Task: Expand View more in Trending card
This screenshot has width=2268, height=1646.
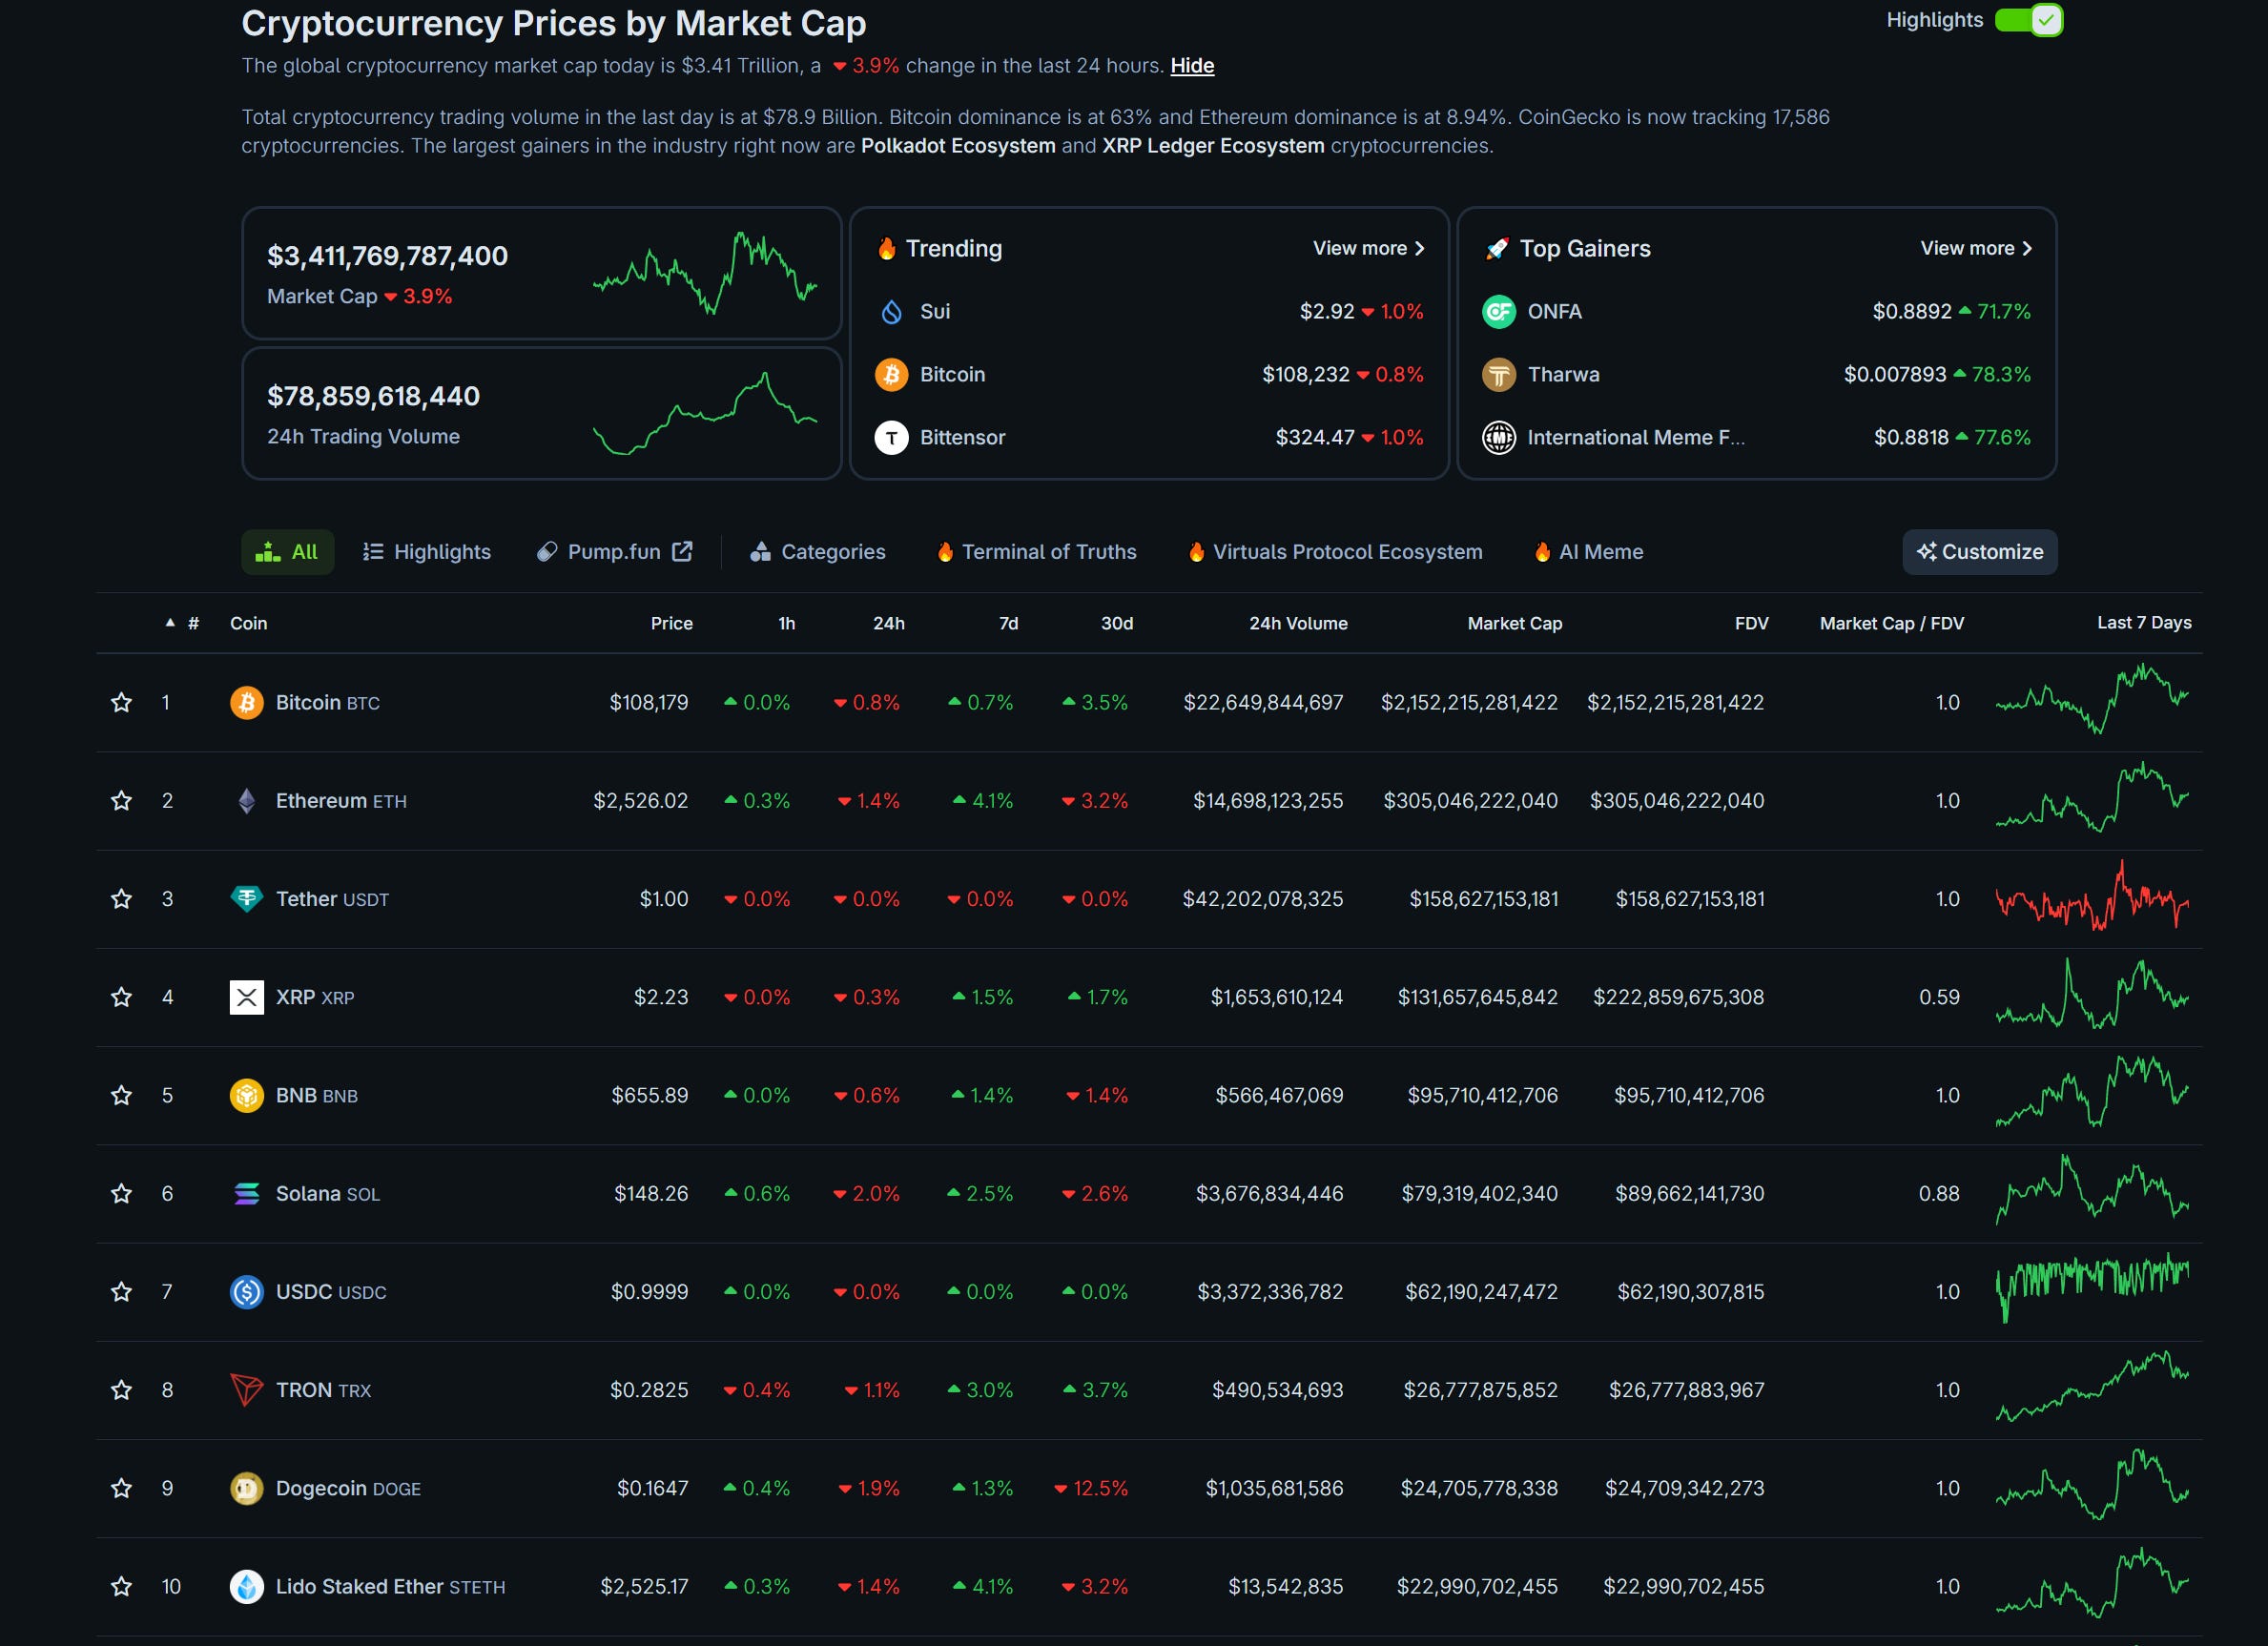Action: click(1367, 248)
